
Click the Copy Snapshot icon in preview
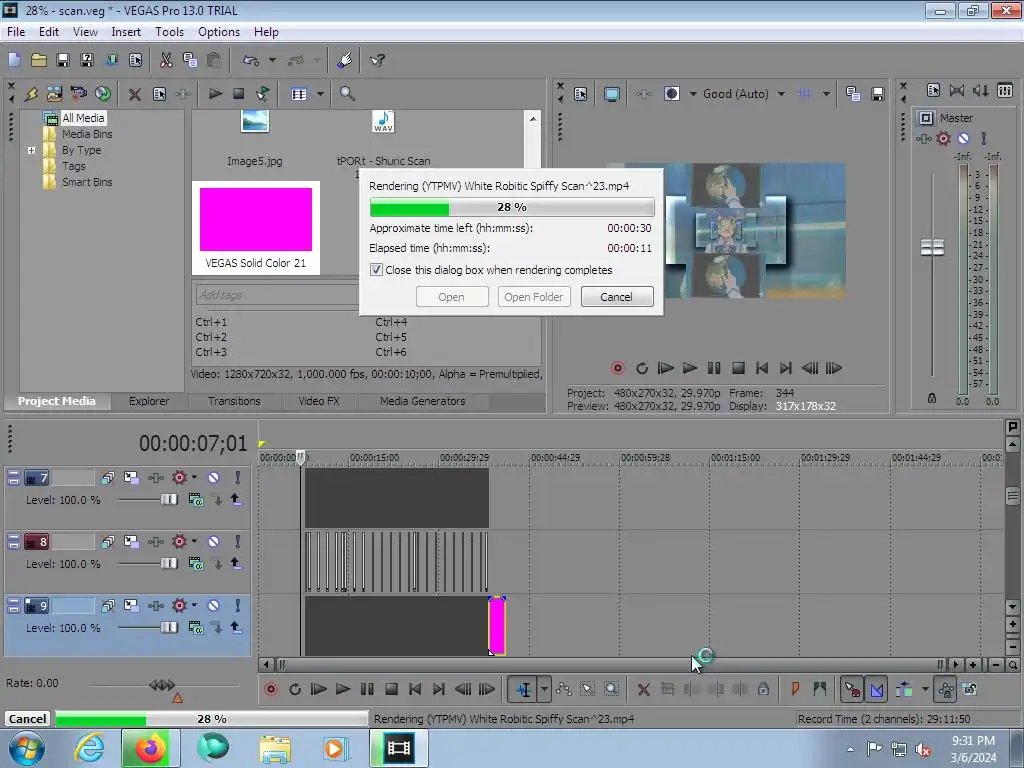(852, 94)
